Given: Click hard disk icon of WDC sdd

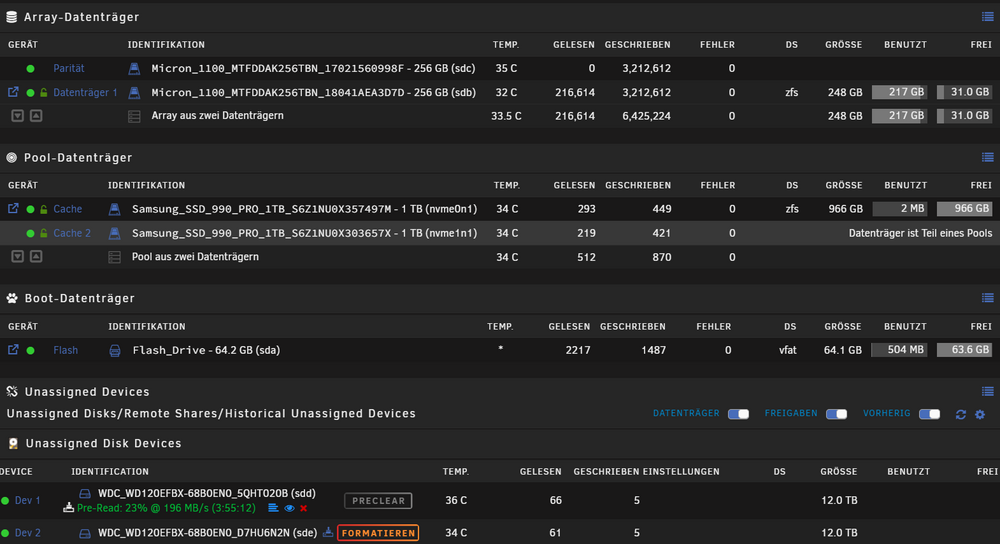Looking at the screenshot, I should pyautogui.click(x=85, y=494).
